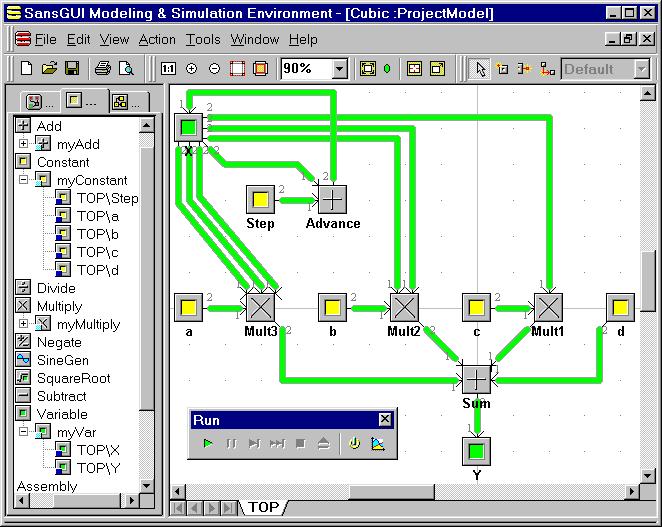
Task: Collapse the myConstant tree node
Action: [24, 180]
